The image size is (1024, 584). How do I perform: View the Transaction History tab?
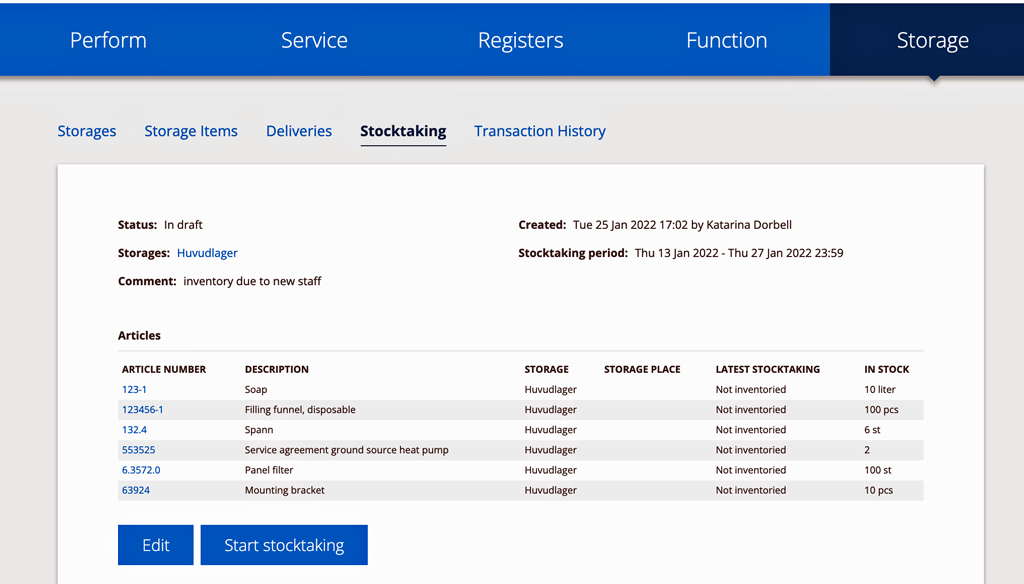click(x=539, y=131)
